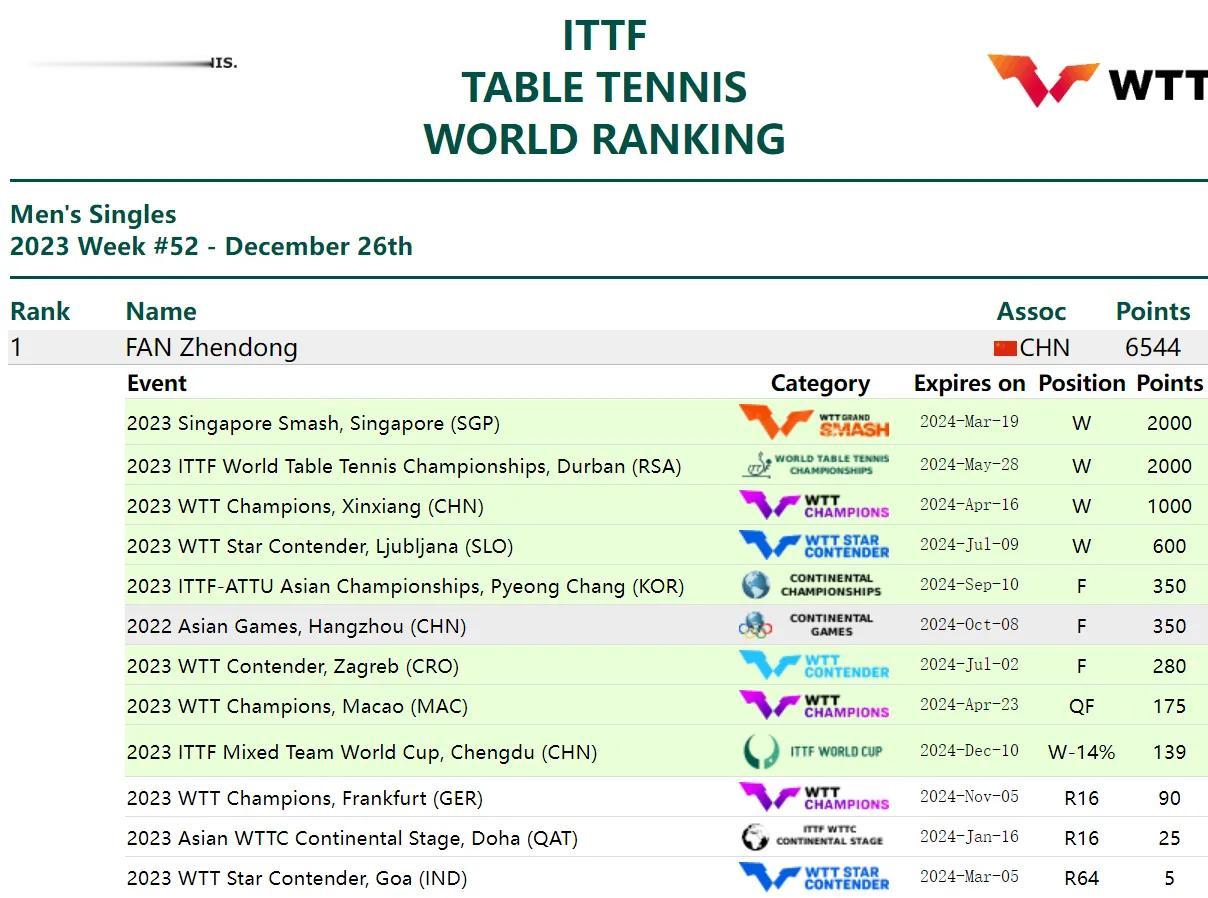Click the WTT Grand Smash category logo
1208x898 pixels.
pyautogui.click(x=814, y=423)
